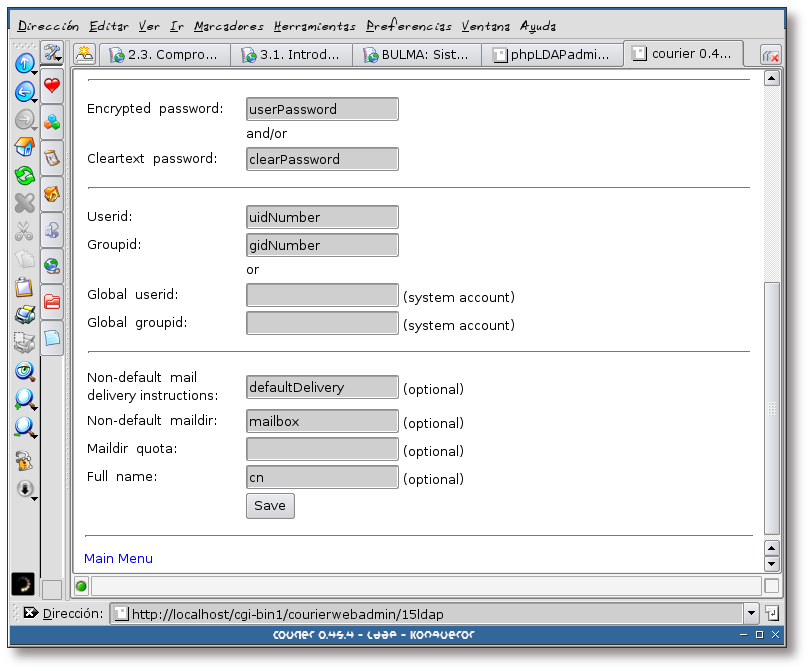Open the Marcadores menu

(x=229, y=26)
